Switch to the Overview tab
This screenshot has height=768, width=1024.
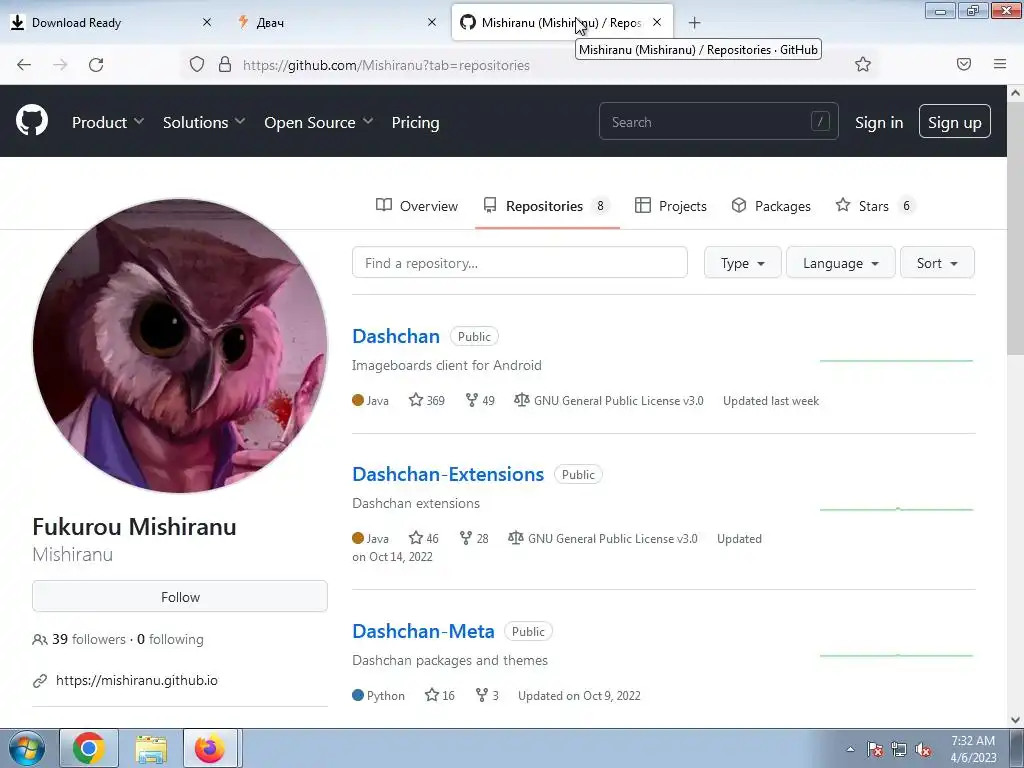pyautogui.click(x=417, y=206)
